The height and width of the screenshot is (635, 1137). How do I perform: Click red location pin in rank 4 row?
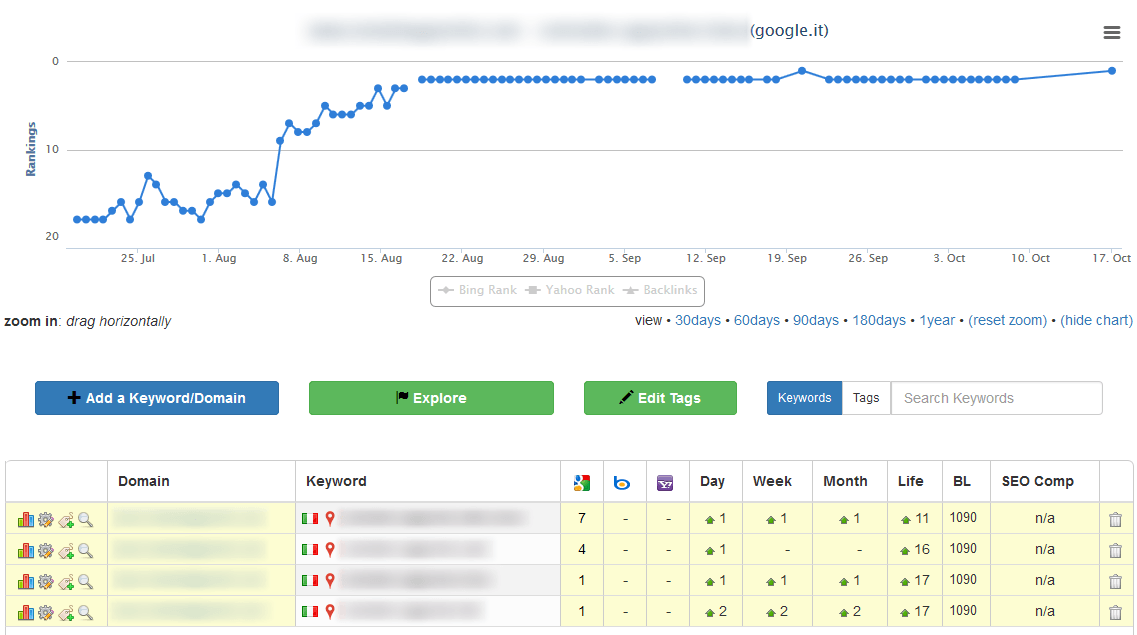pos(330,549)
